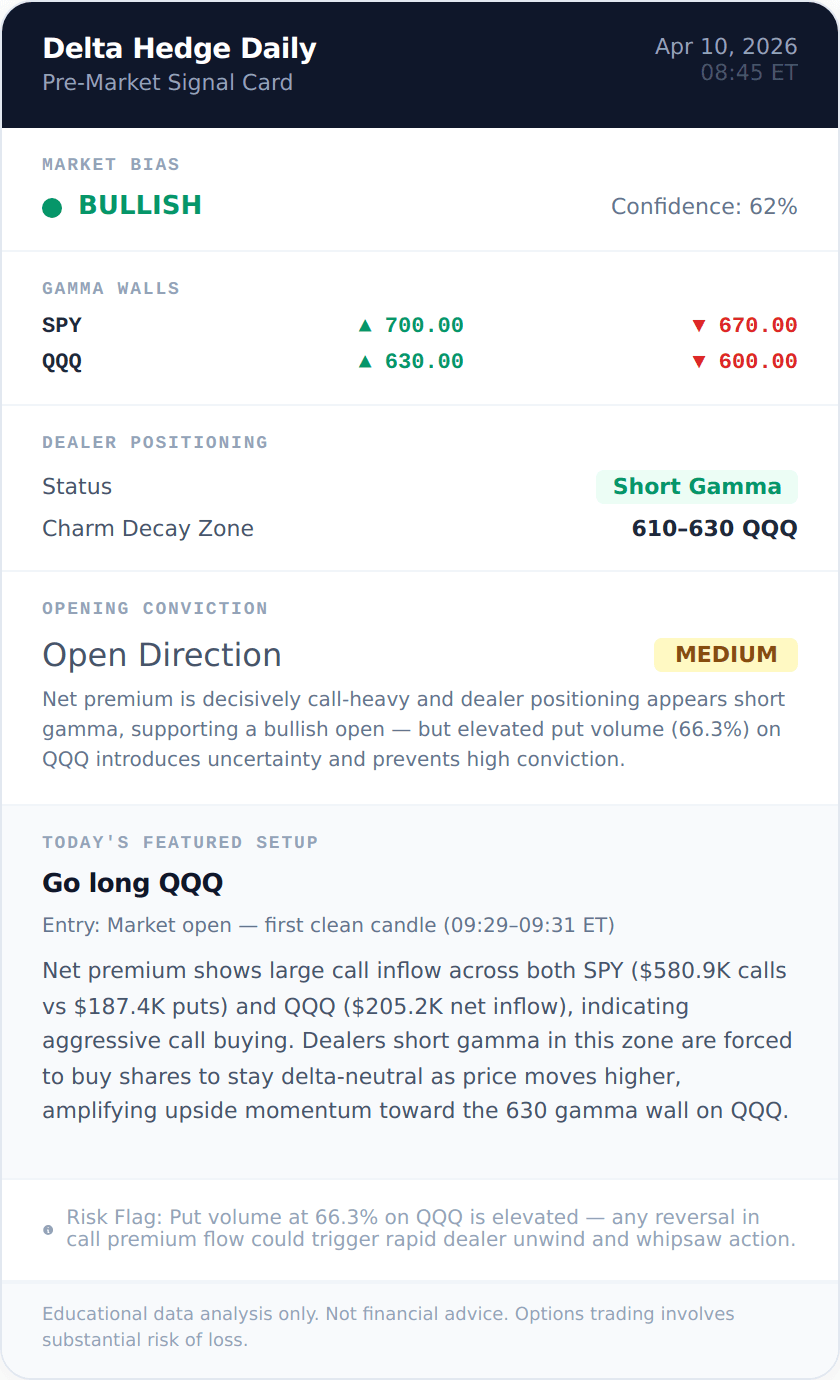Click the Open Direction heading
Viewport: 840px width, 1380px height.
161,655
